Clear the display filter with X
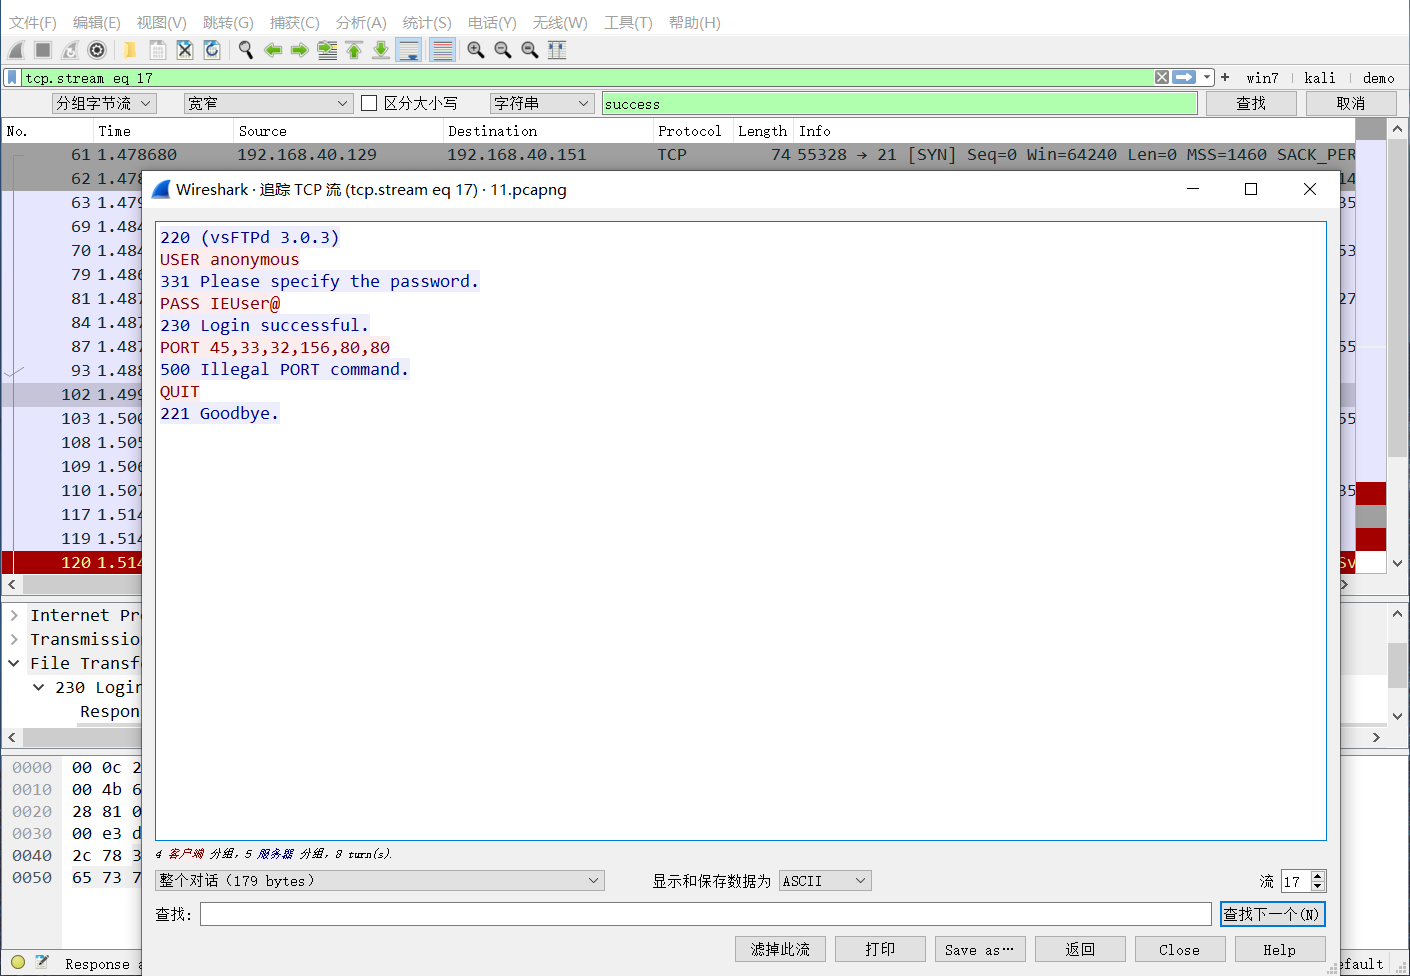This screenshot has height=976, width=1410. pyautogui.click(x=1162, y=77)
